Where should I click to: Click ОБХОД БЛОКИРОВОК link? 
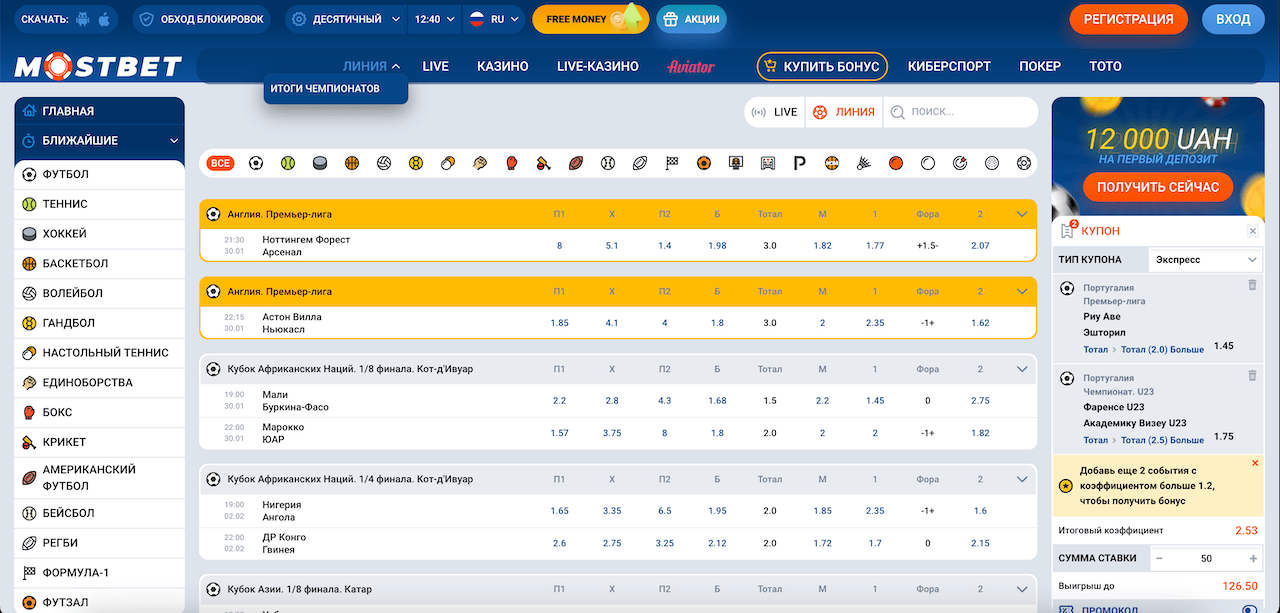pos(204,19)
